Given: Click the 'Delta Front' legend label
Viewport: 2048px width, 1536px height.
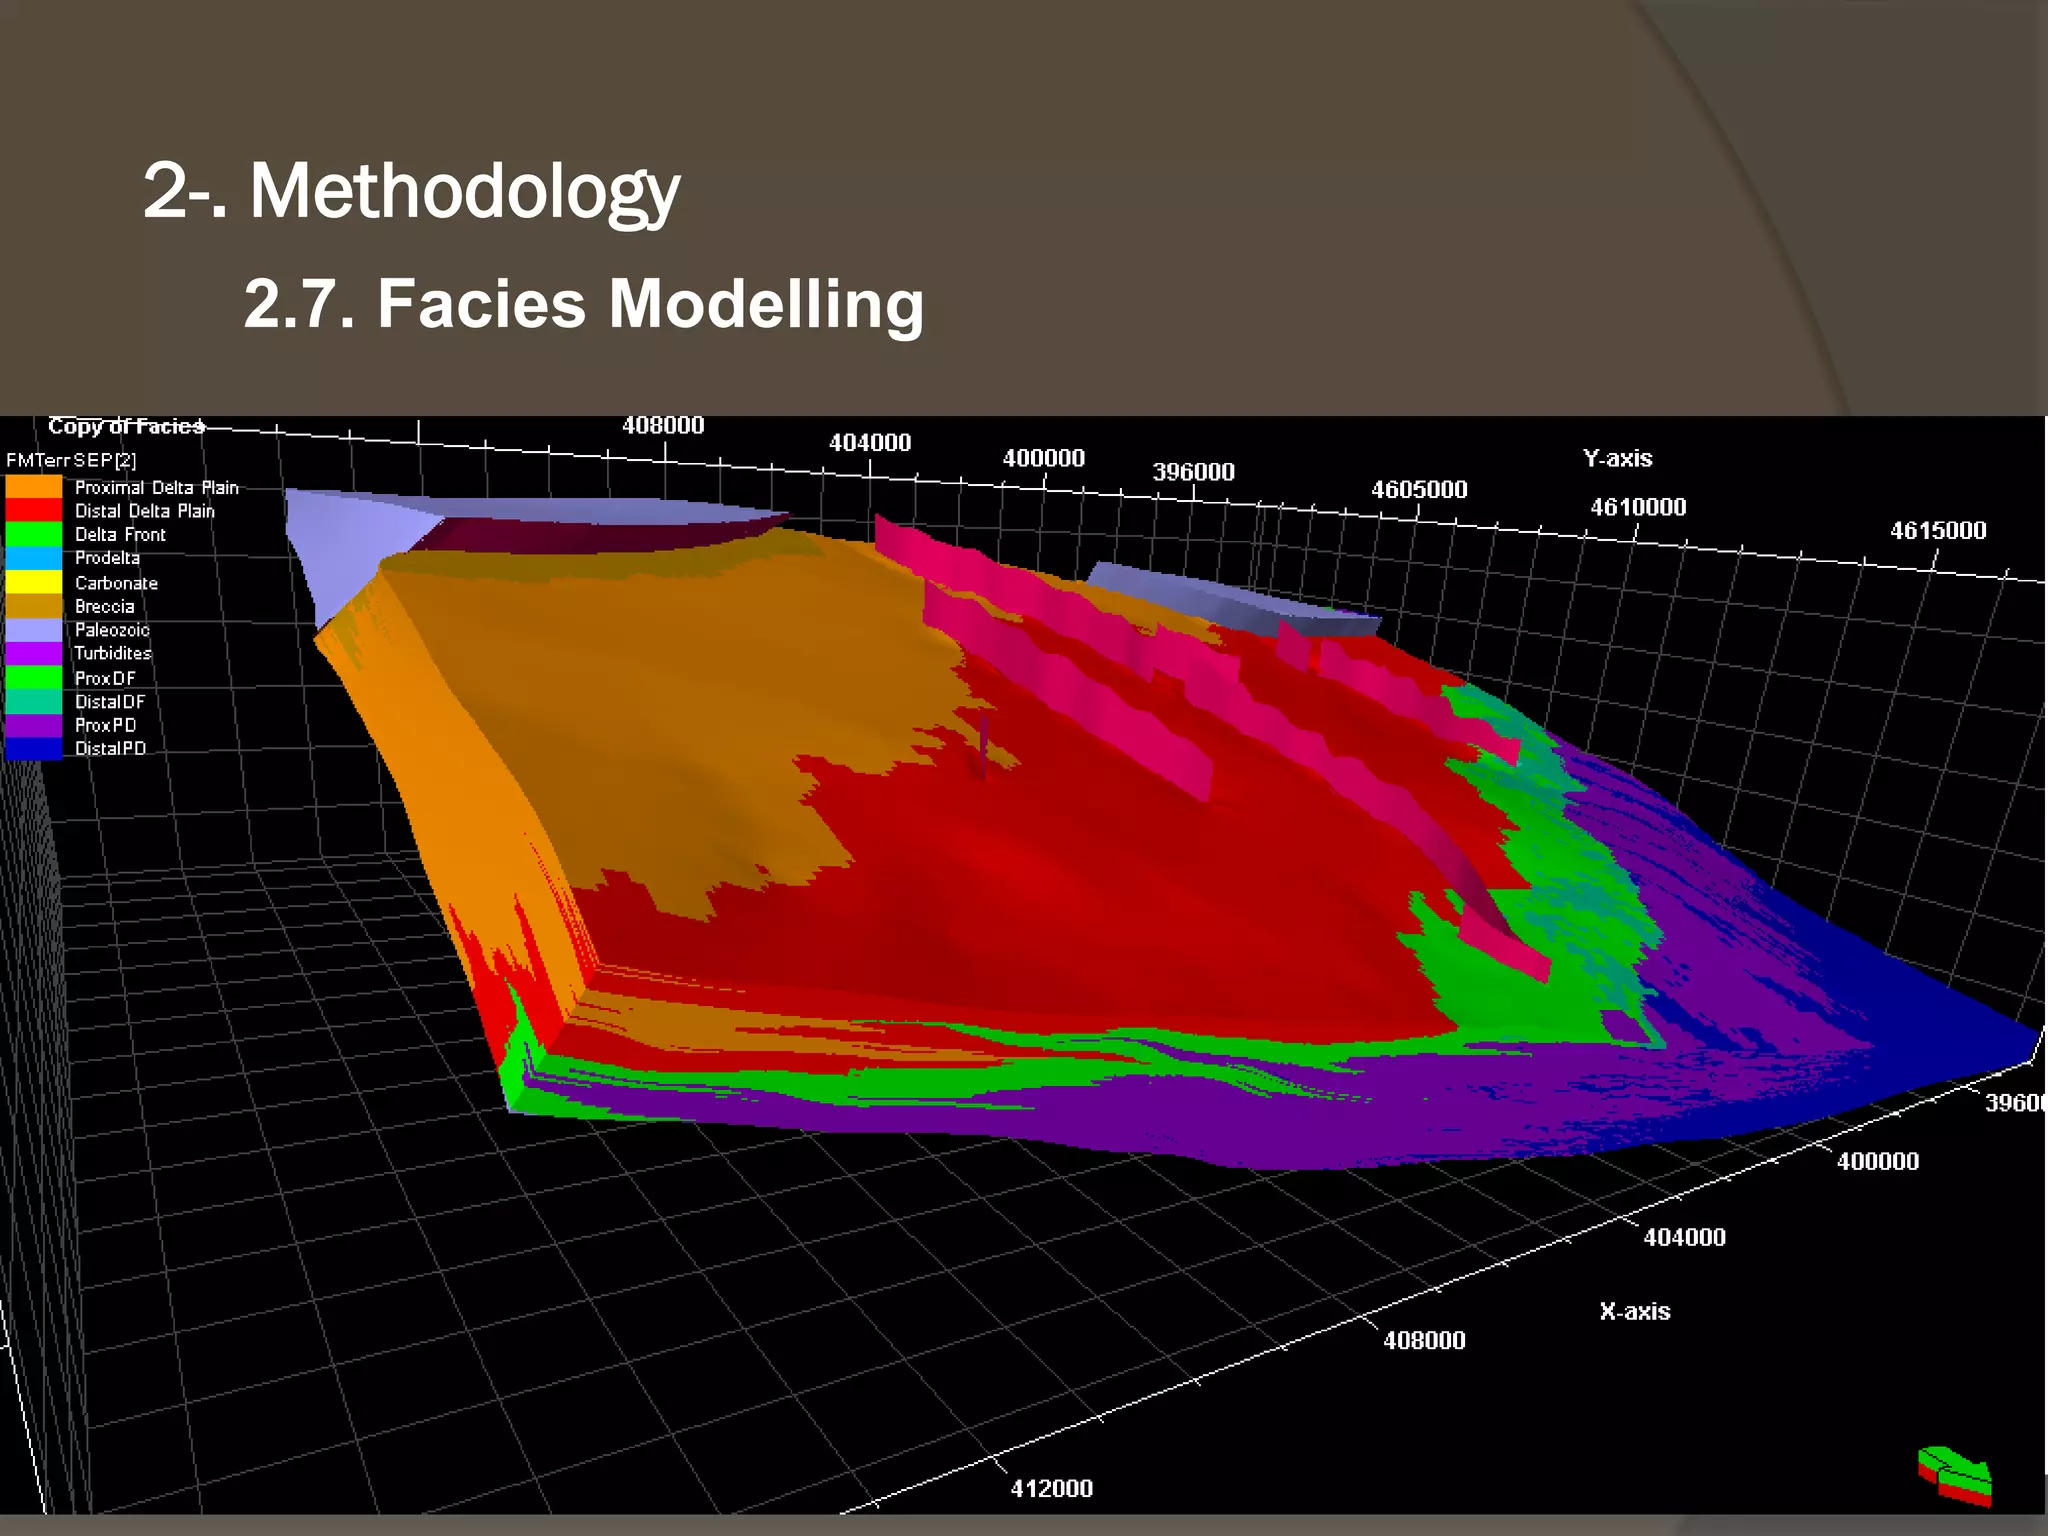Looking at the screenshot, I should (x=120, y=535).
